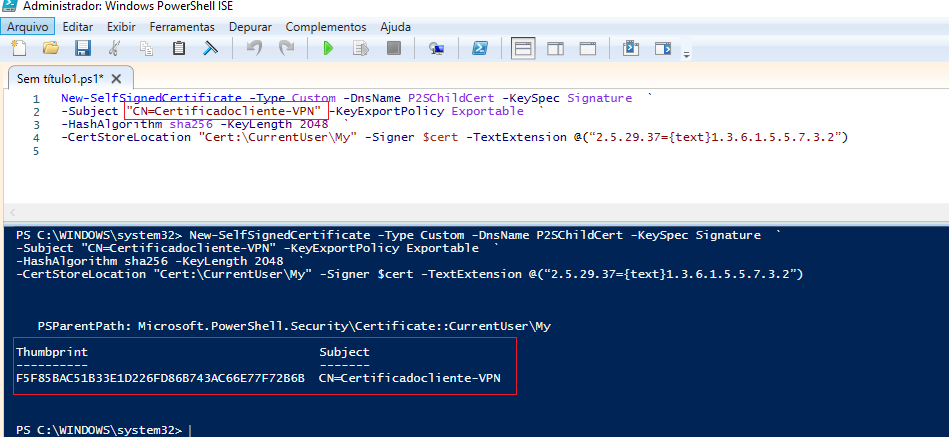Expand the Complementos menu

325,27
